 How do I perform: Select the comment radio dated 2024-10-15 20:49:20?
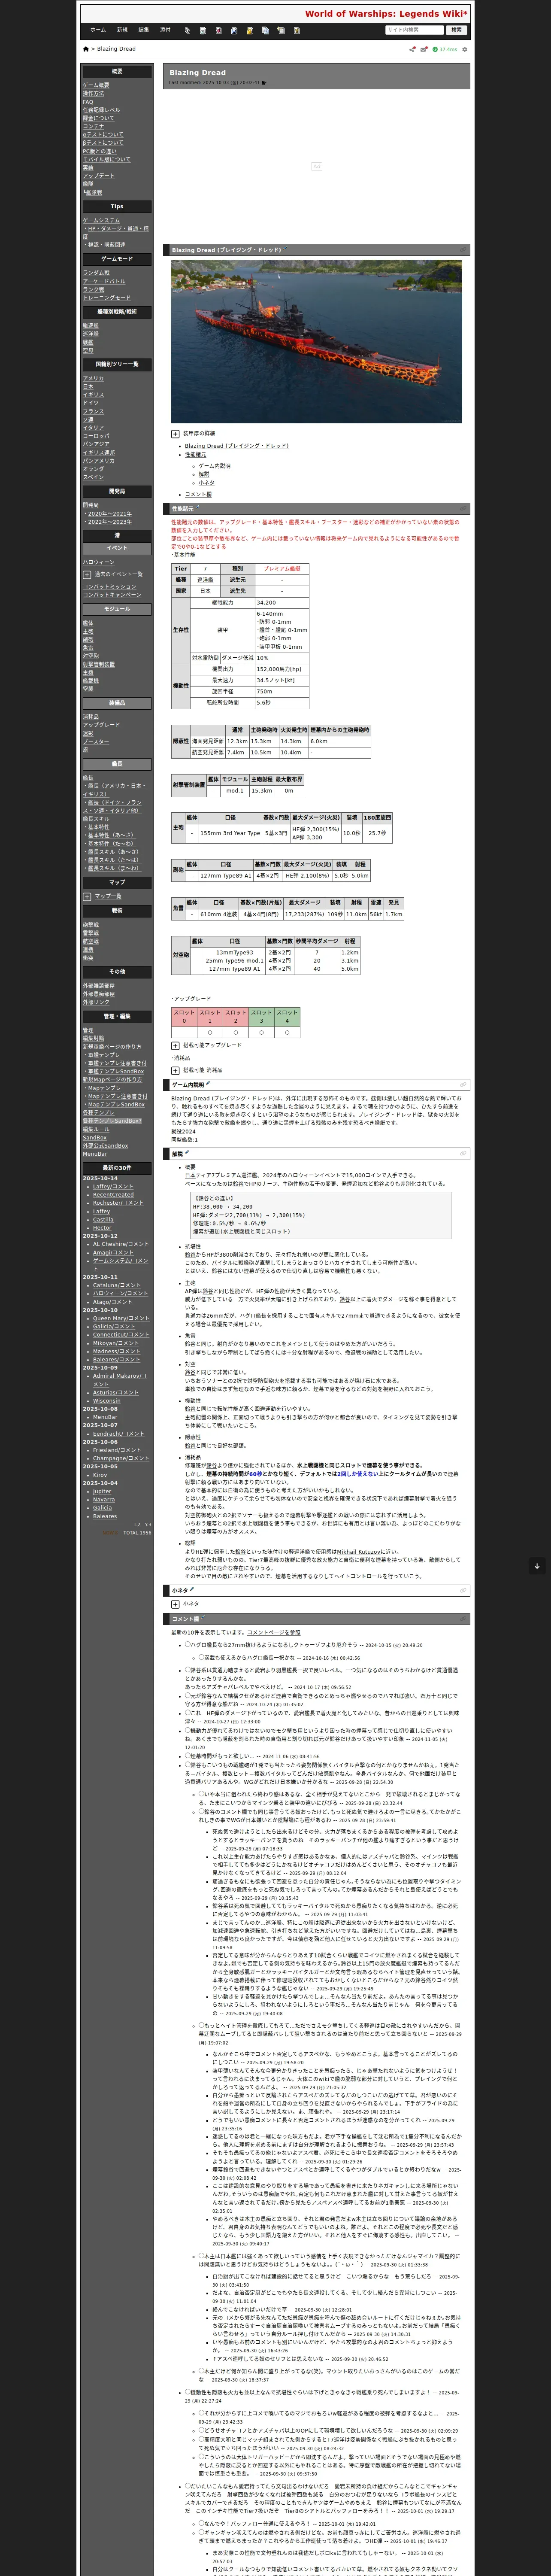point(188,1644)
